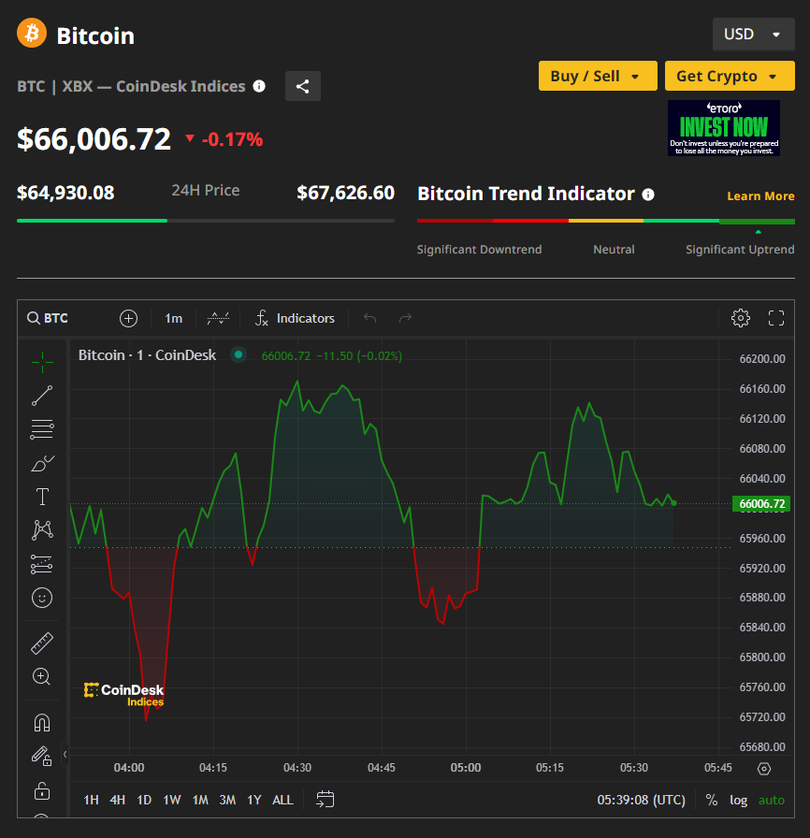
Task: Open the USD currency dropdown
Action: (x=753, y=34)
